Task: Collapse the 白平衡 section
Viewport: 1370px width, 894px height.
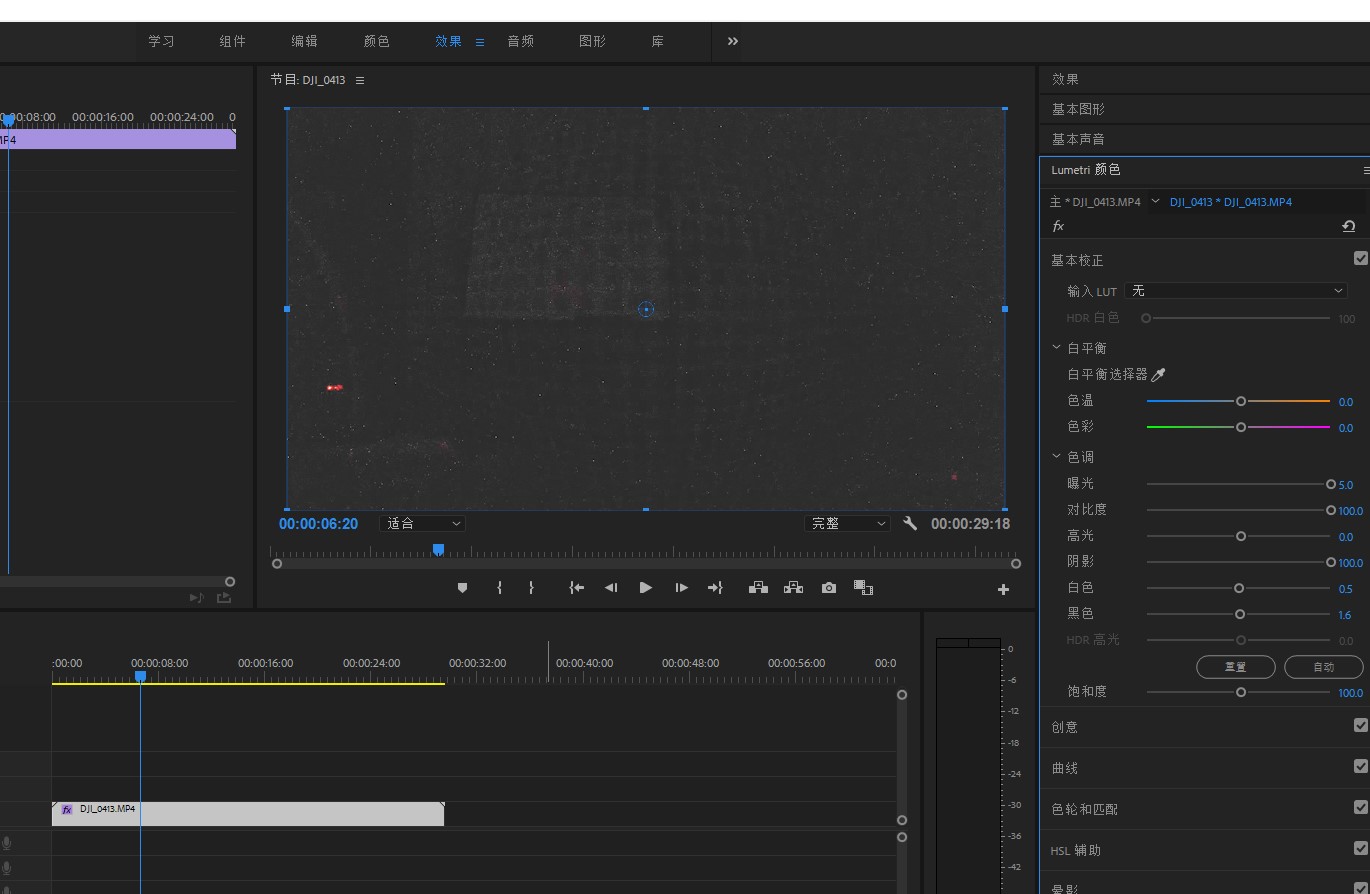Action: point(1056,348)
